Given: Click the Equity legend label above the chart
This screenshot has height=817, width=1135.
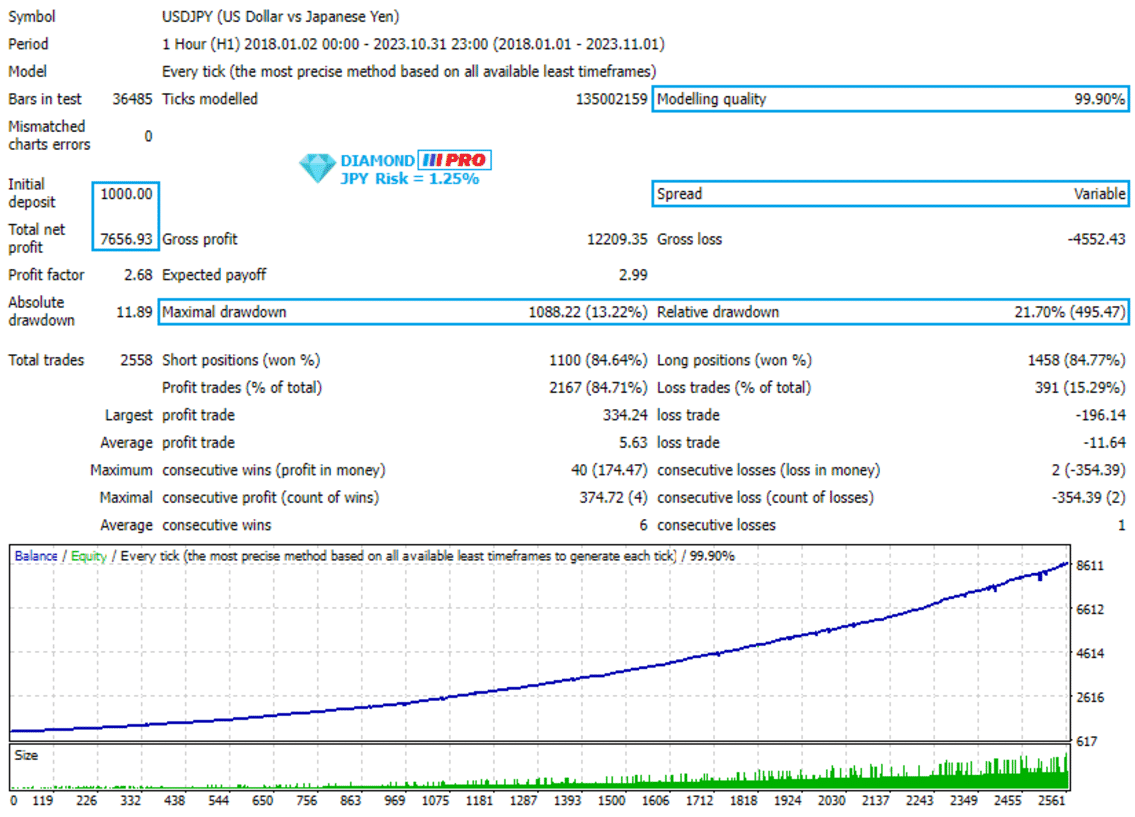Looking at the screenshot, I should point(88,556).
